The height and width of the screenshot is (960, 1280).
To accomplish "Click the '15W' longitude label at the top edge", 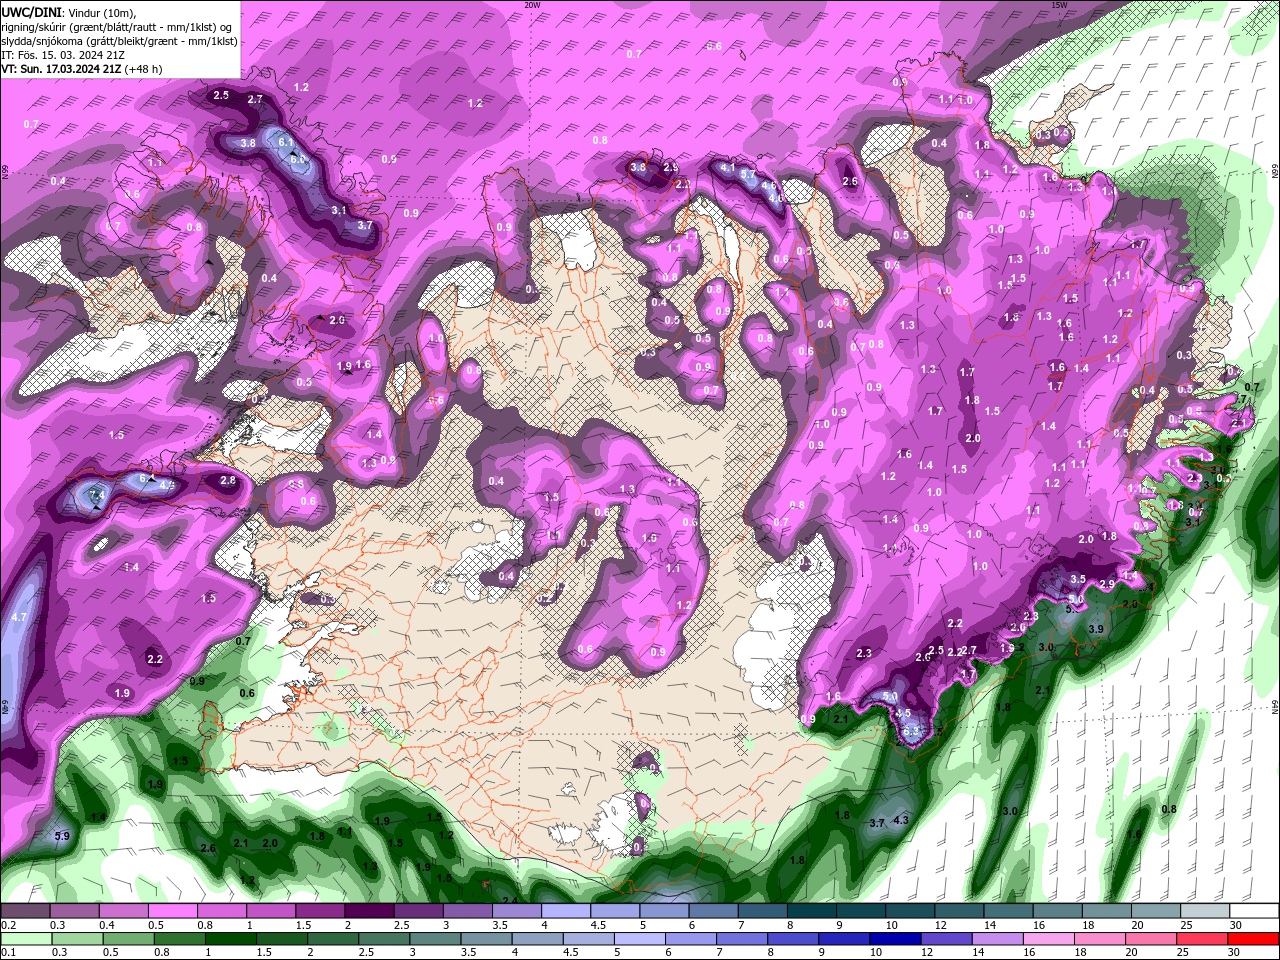I will pos(1059,4).
